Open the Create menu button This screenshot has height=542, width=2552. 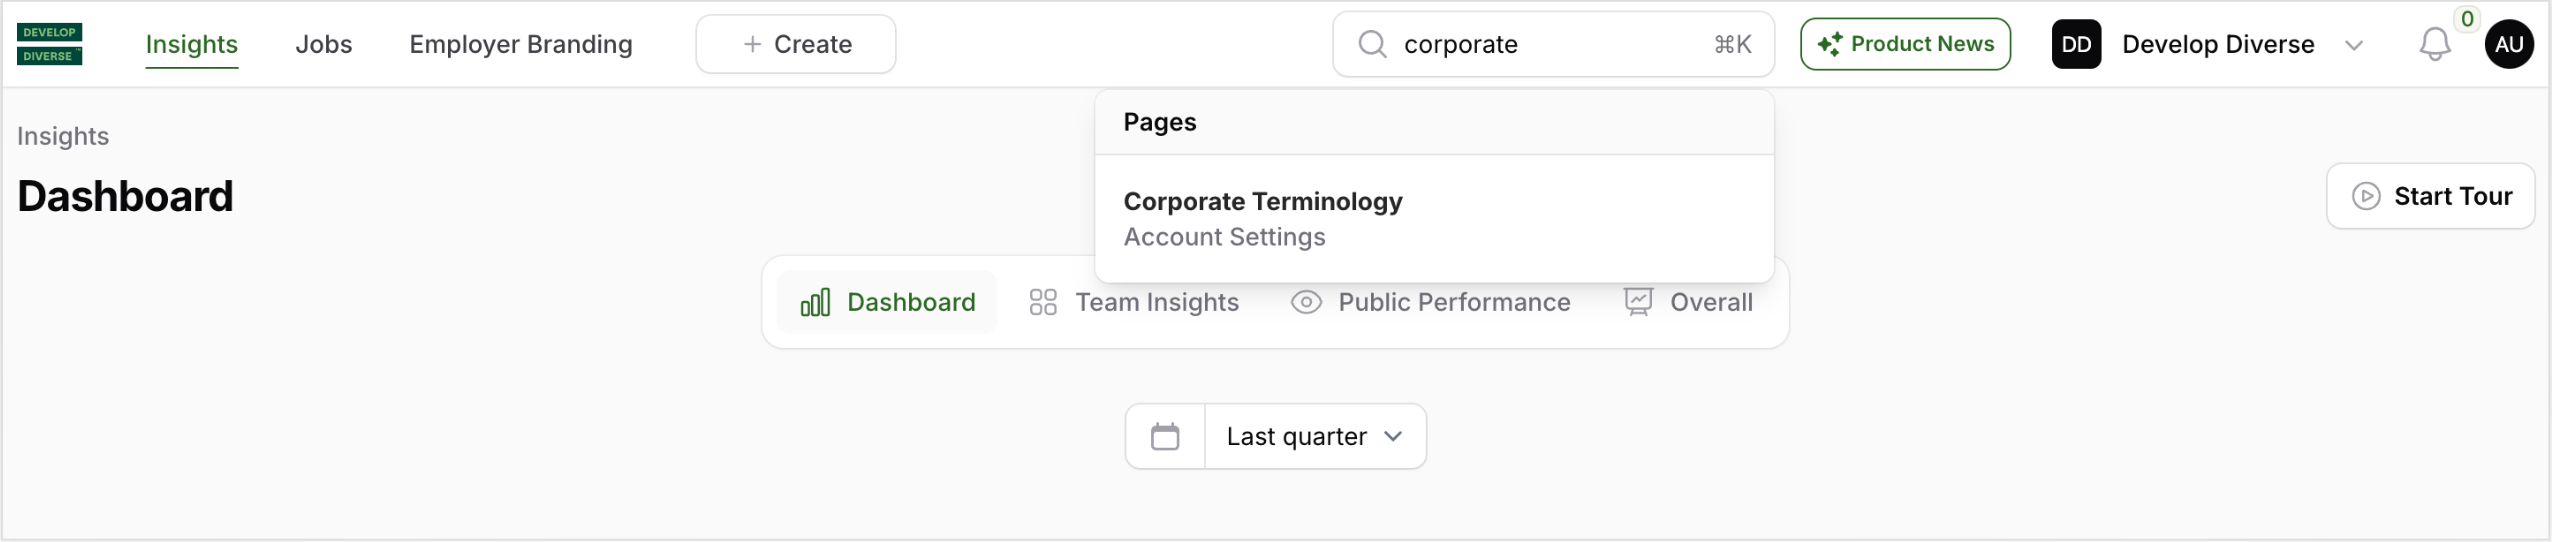pyautogui.click(x=796, y=44)
